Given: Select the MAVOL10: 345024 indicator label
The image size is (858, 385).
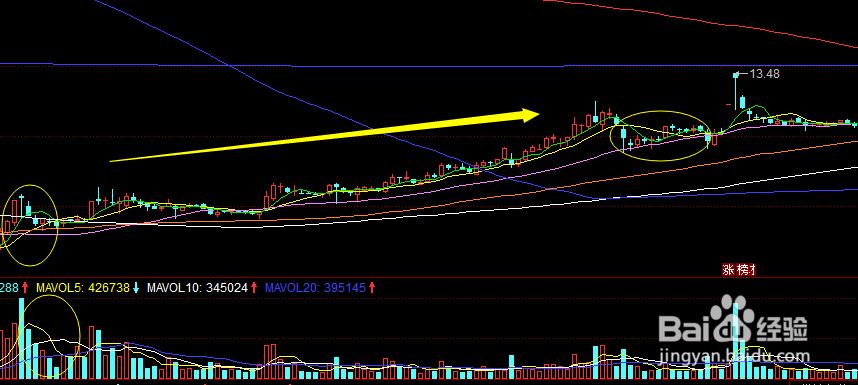Looking at the screenshot, I should pyautogui.click(x=198, y=287).
